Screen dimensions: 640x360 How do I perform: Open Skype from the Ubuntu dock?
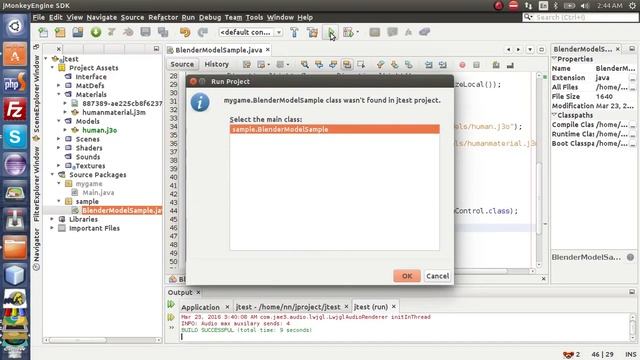coord(15,137)
